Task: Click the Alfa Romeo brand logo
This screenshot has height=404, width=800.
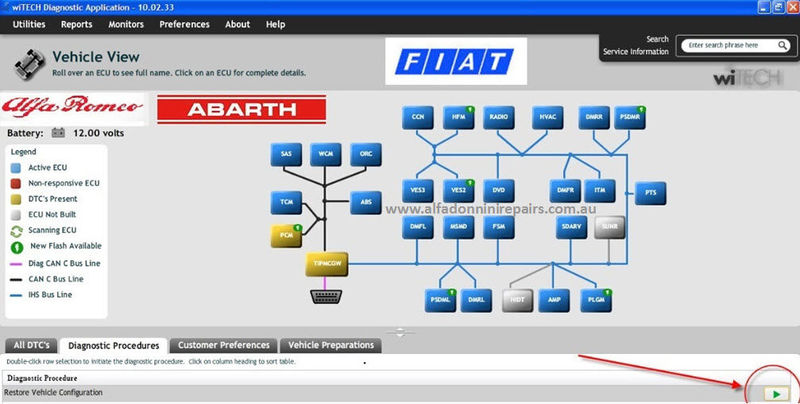Action: (x=72, y=108)
